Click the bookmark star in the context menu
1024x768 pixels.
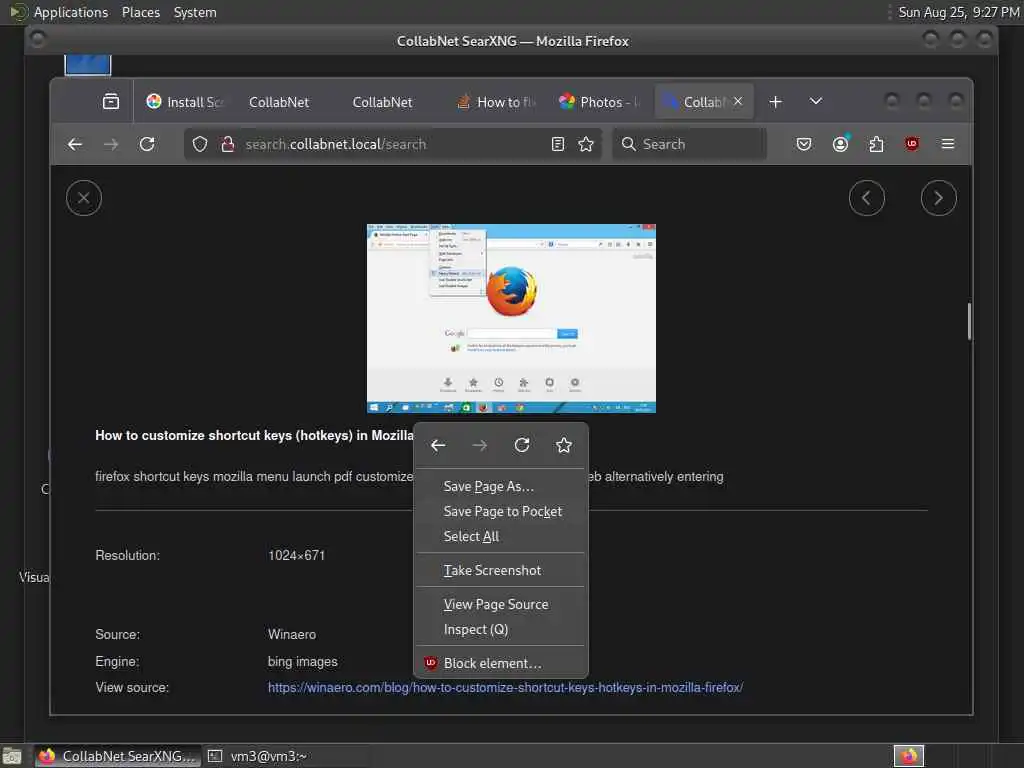coord(564,445)
